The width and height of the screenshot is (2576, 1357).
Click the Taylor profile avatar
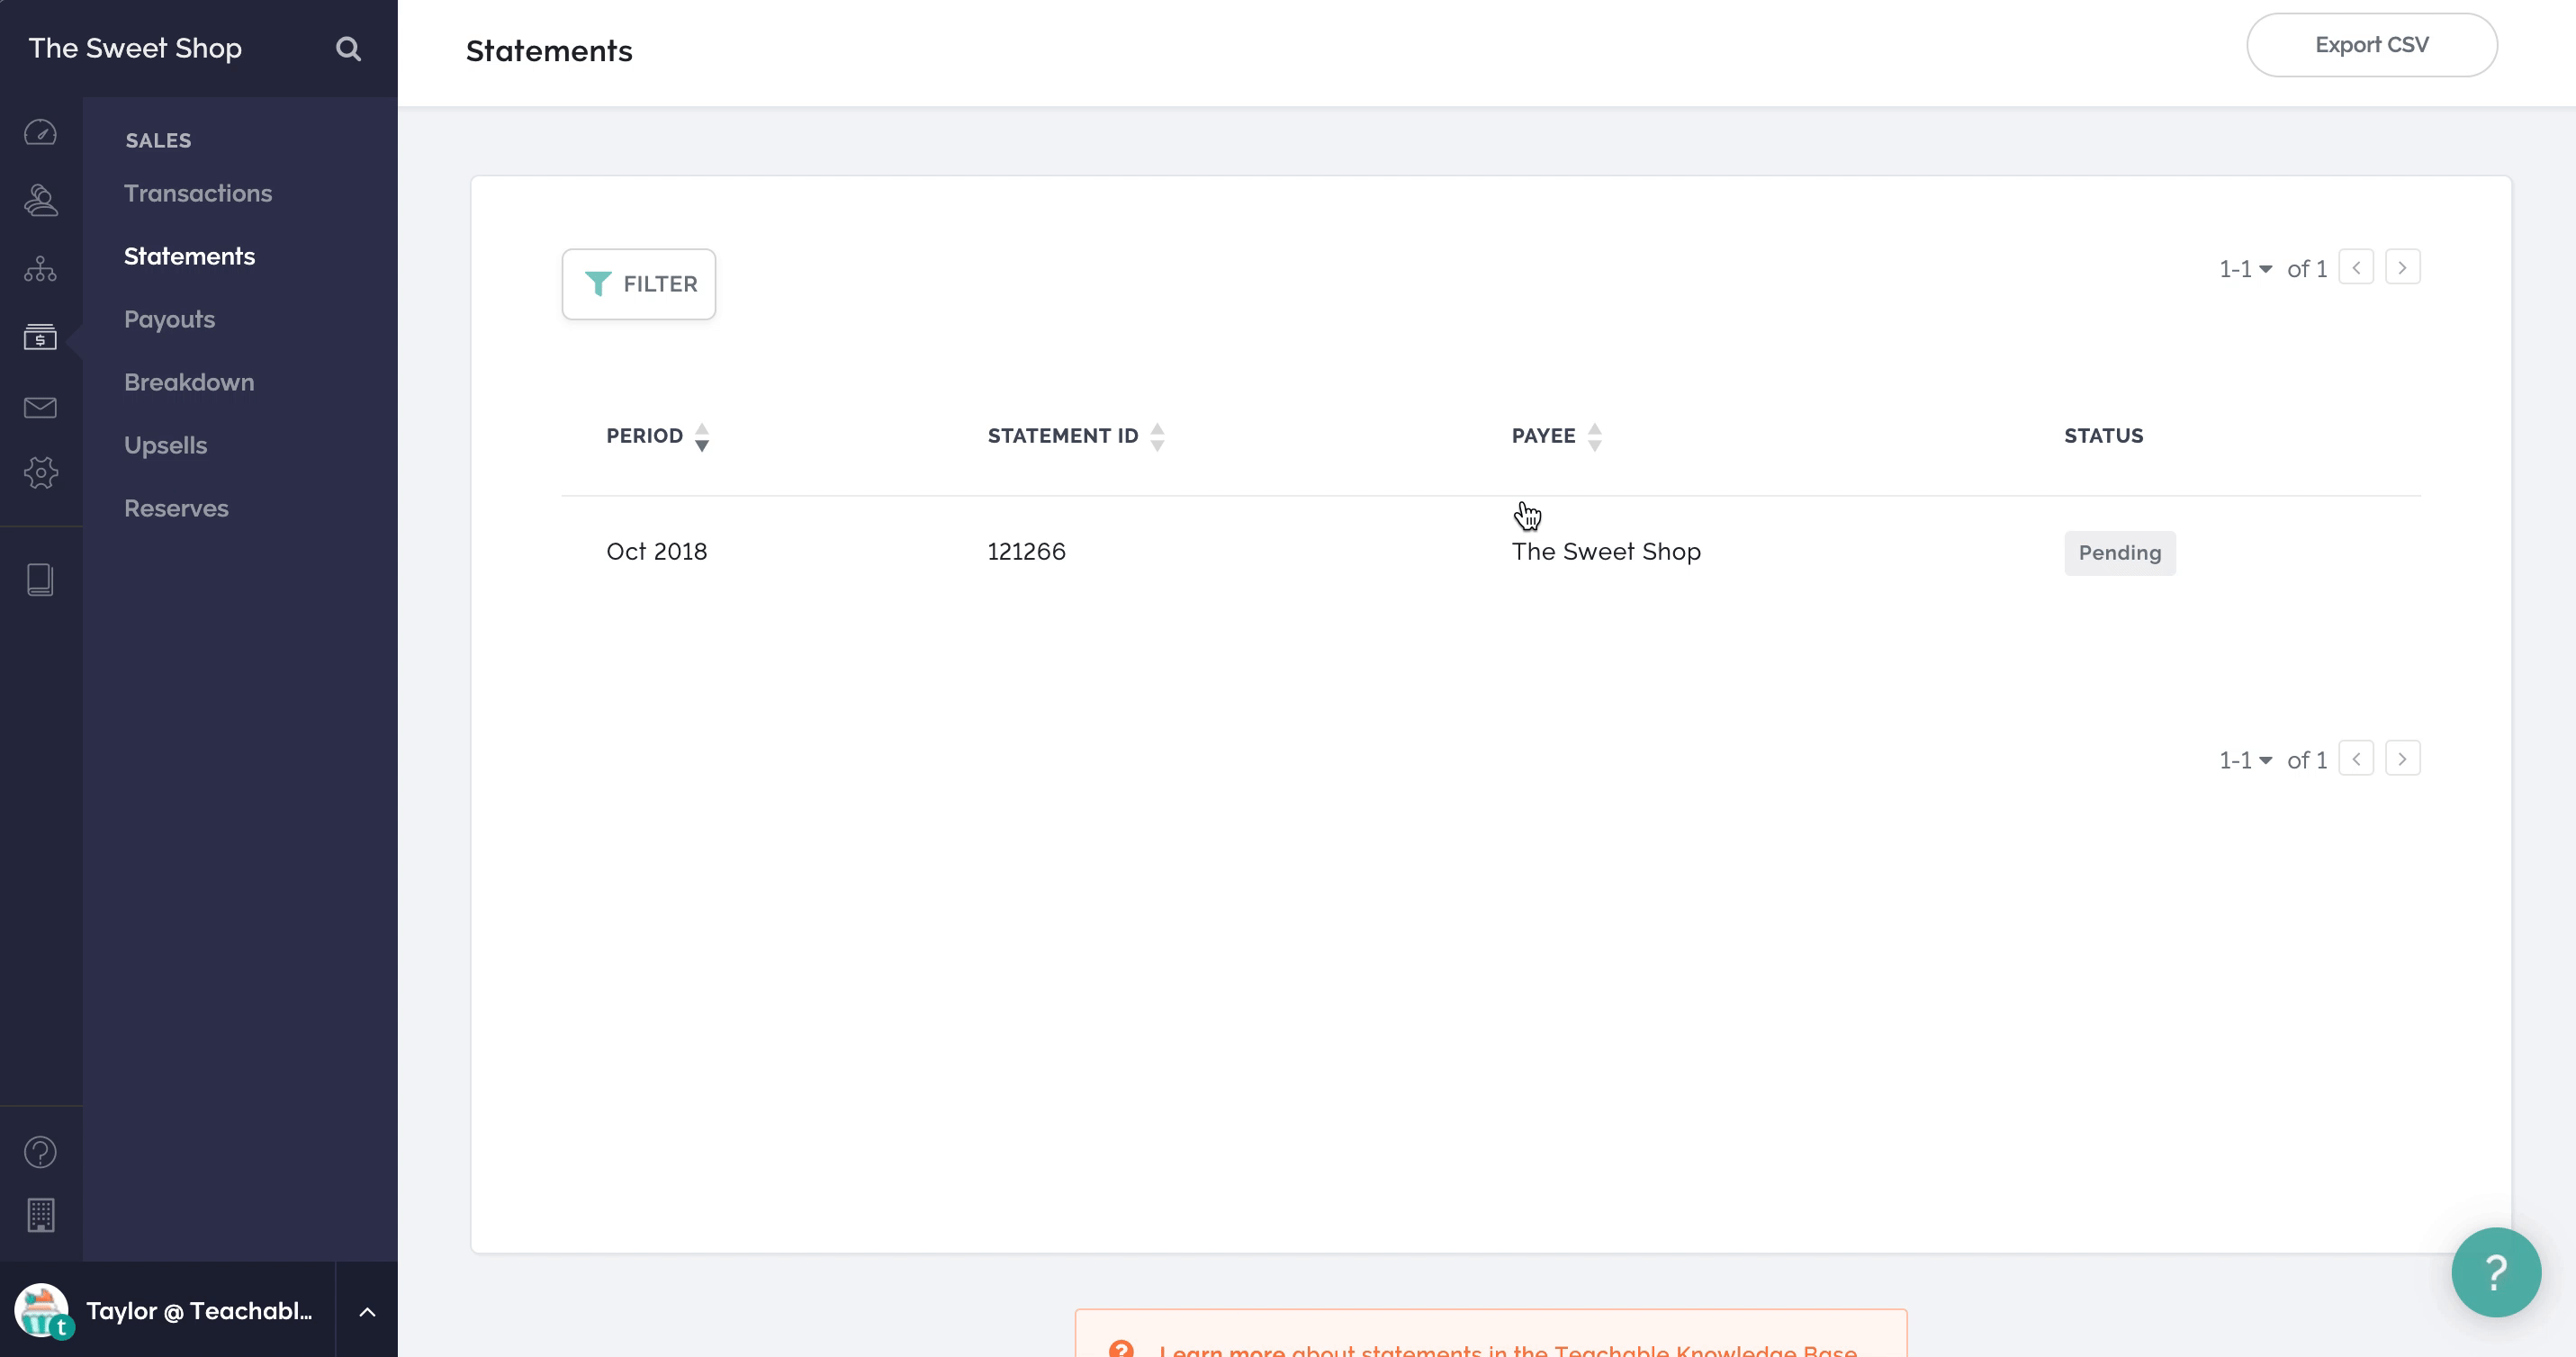pyautogui.click(x=42, y=1310)
